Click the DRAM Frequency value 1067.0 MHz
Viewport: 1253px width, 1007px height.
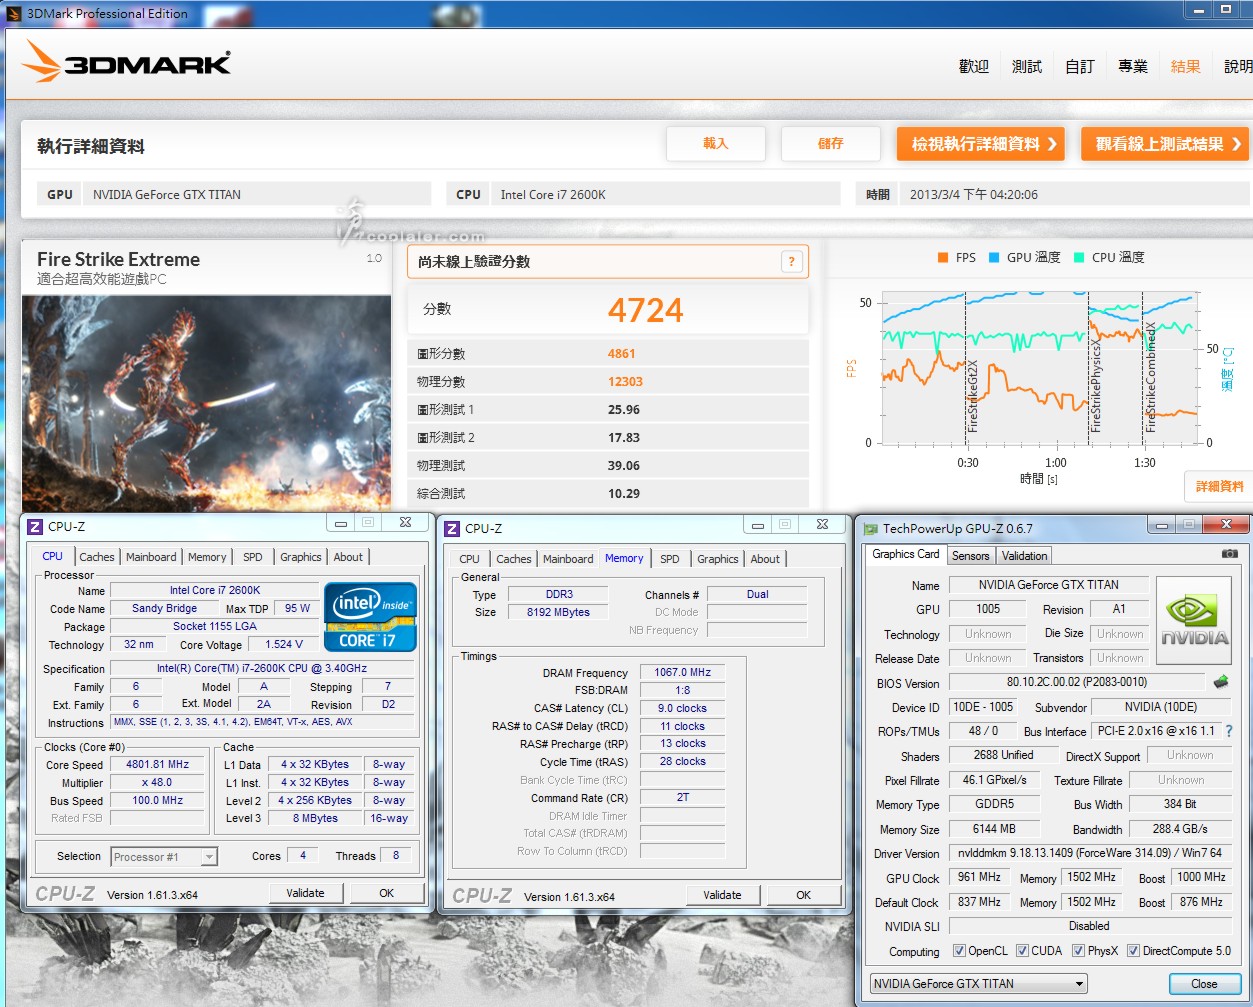(x=682, y=672)
